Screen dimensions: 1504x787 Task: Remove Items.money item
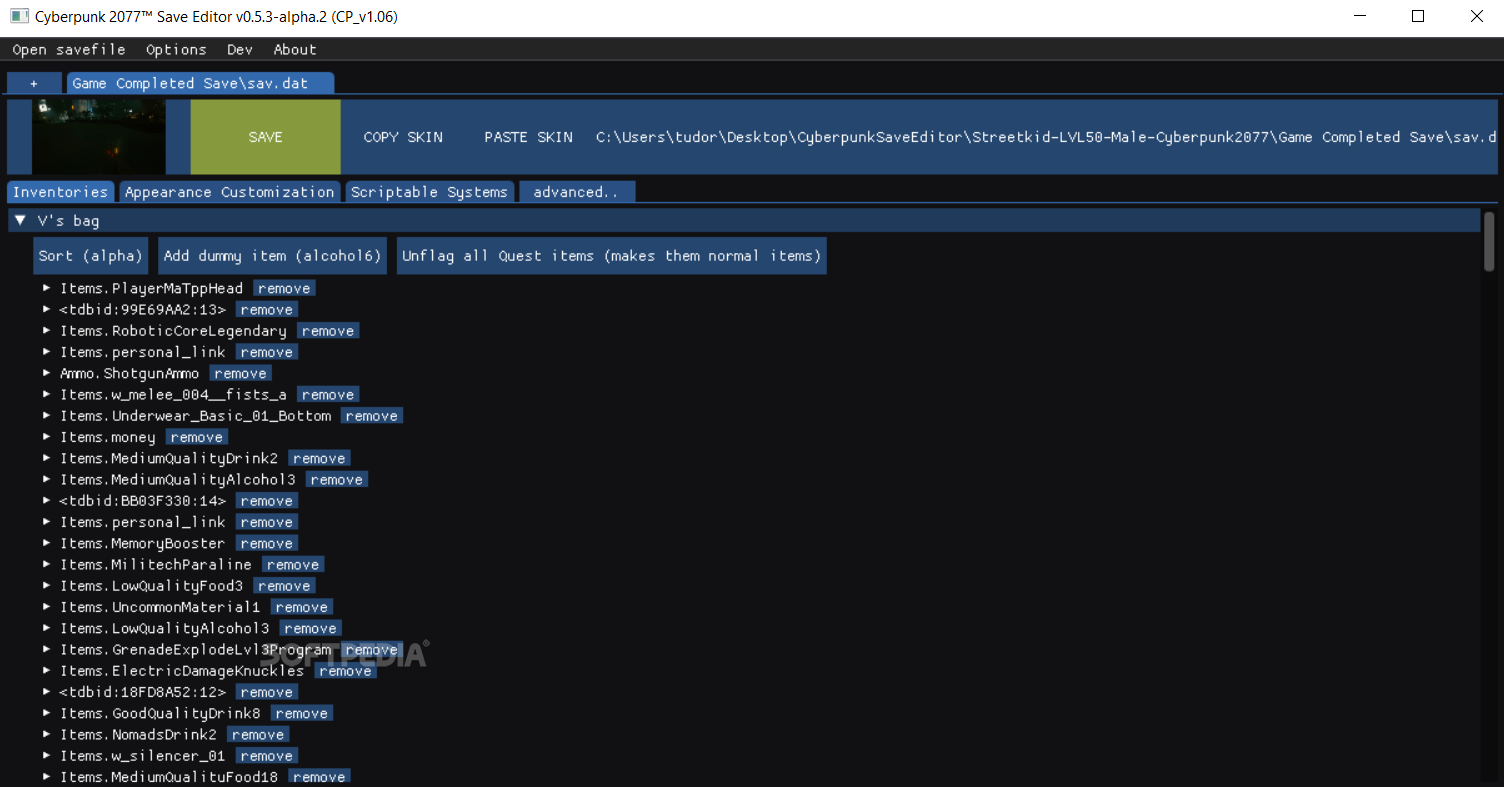[197, 437]
